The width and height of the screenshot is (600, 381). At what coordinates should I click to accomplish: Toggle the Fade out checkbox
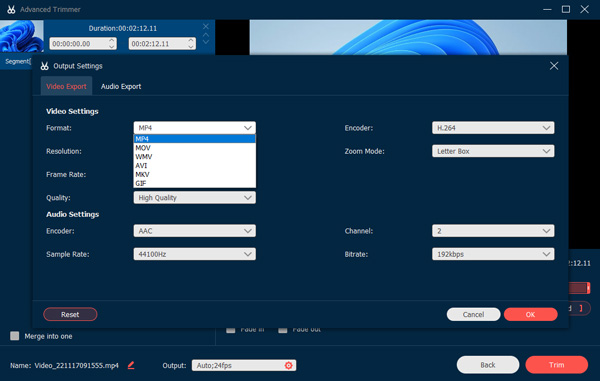coord(283,330)
